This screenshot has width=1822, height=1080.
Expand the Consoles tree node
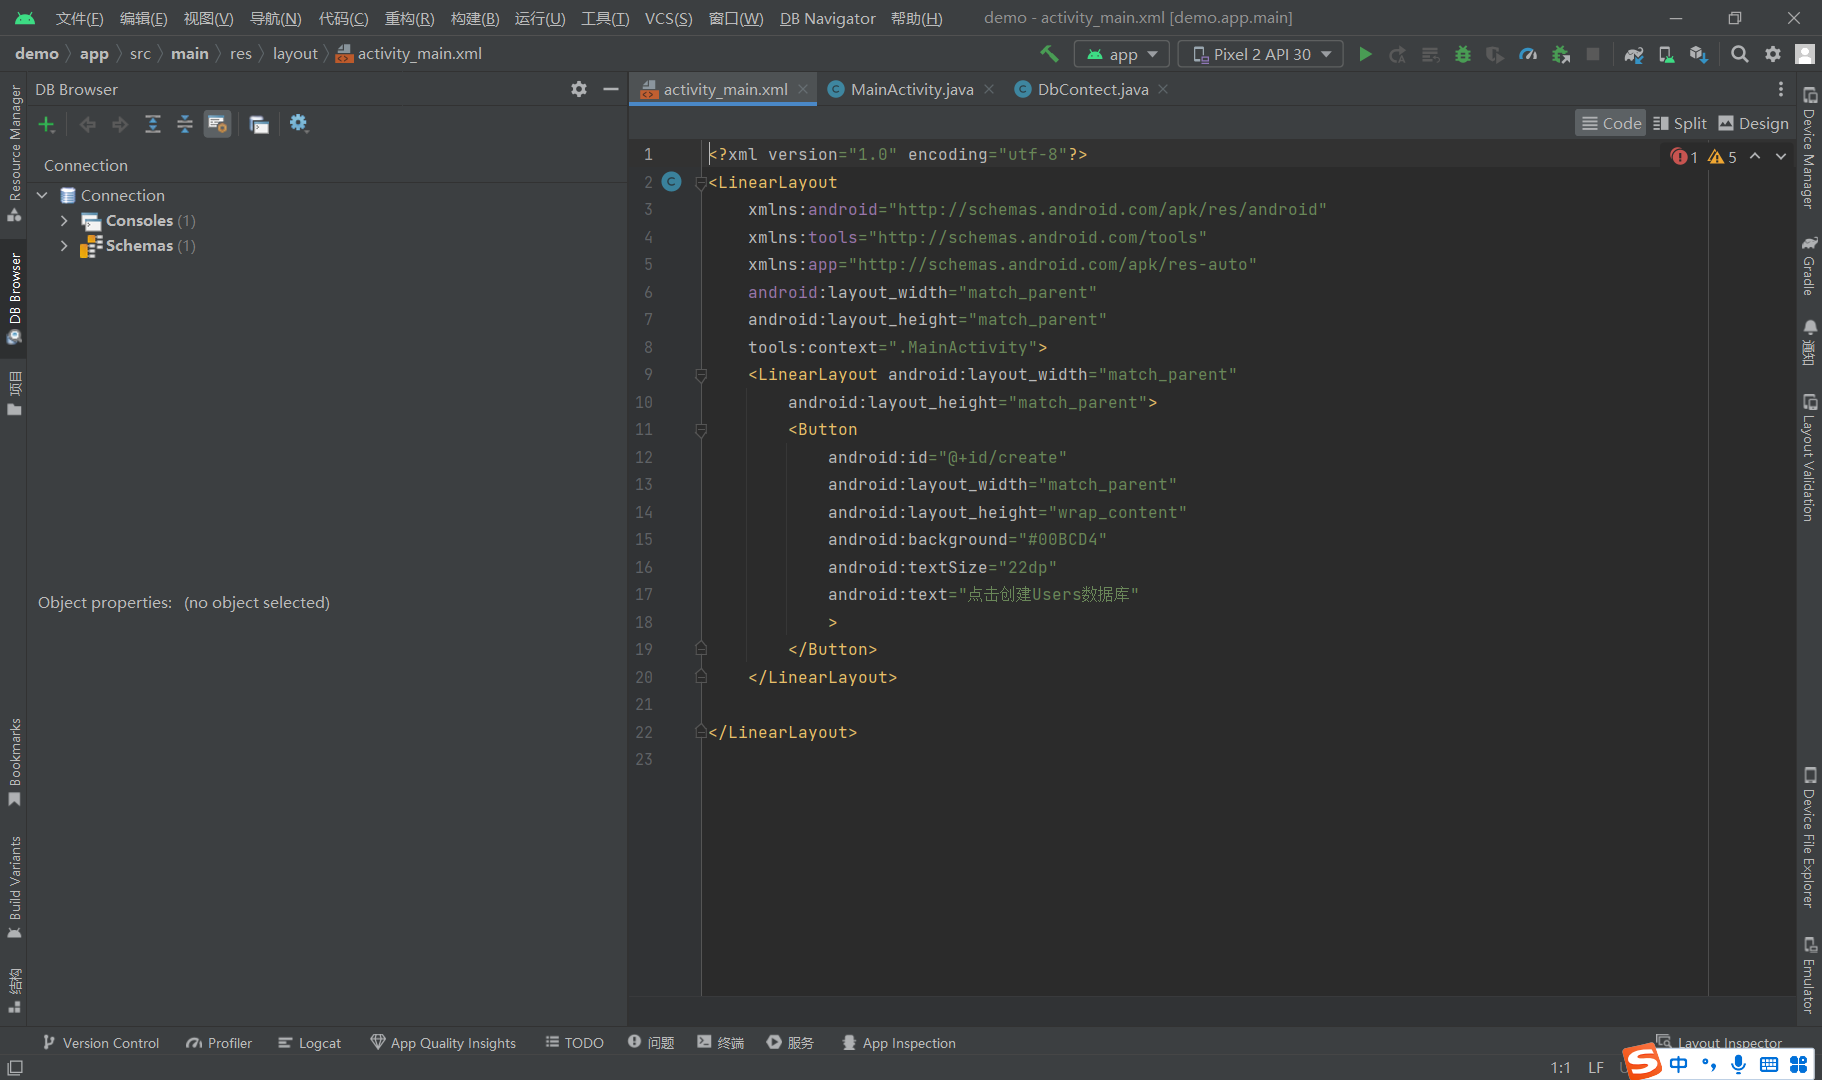click(64, 221)
